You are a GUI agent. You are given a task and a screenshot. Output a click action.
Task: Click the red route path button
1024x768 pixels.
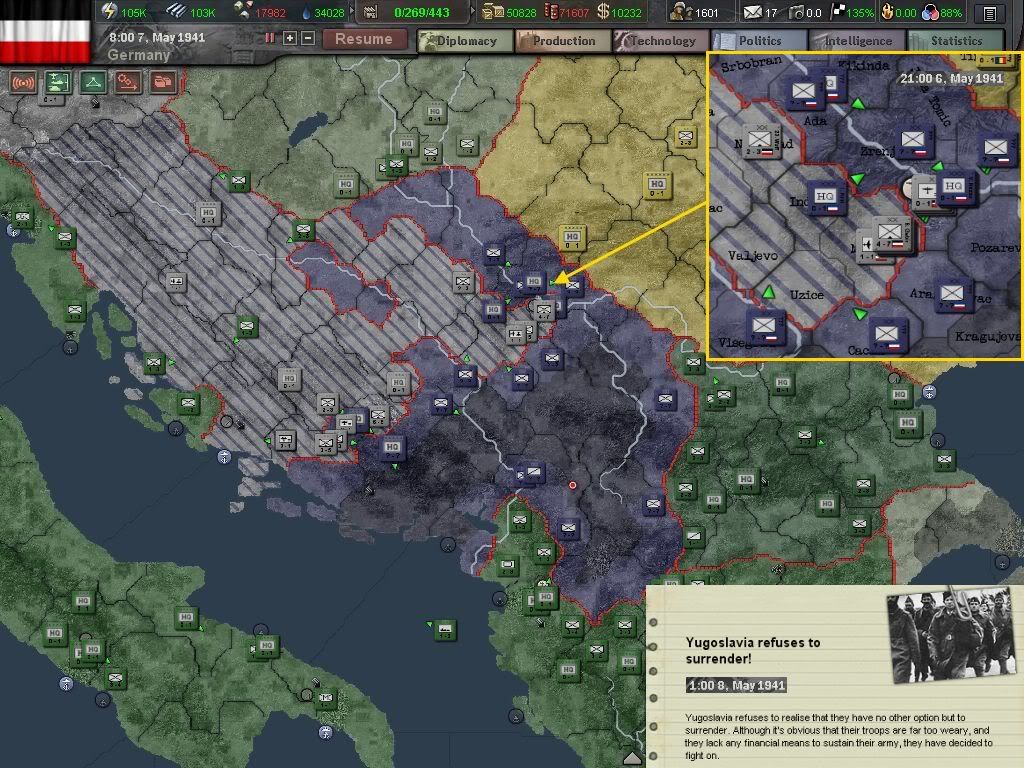128,83
